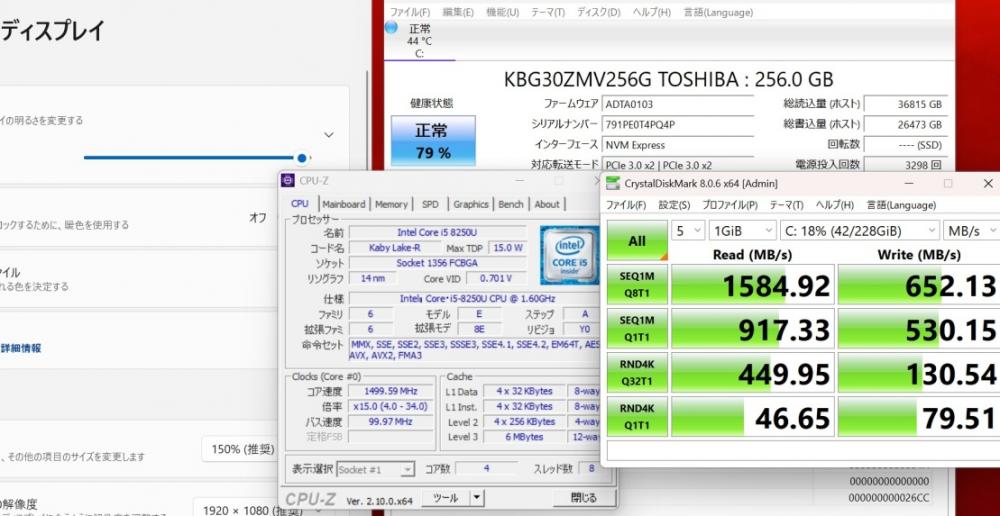Click the Intel Core i5 8250U name field

[438, 232]
